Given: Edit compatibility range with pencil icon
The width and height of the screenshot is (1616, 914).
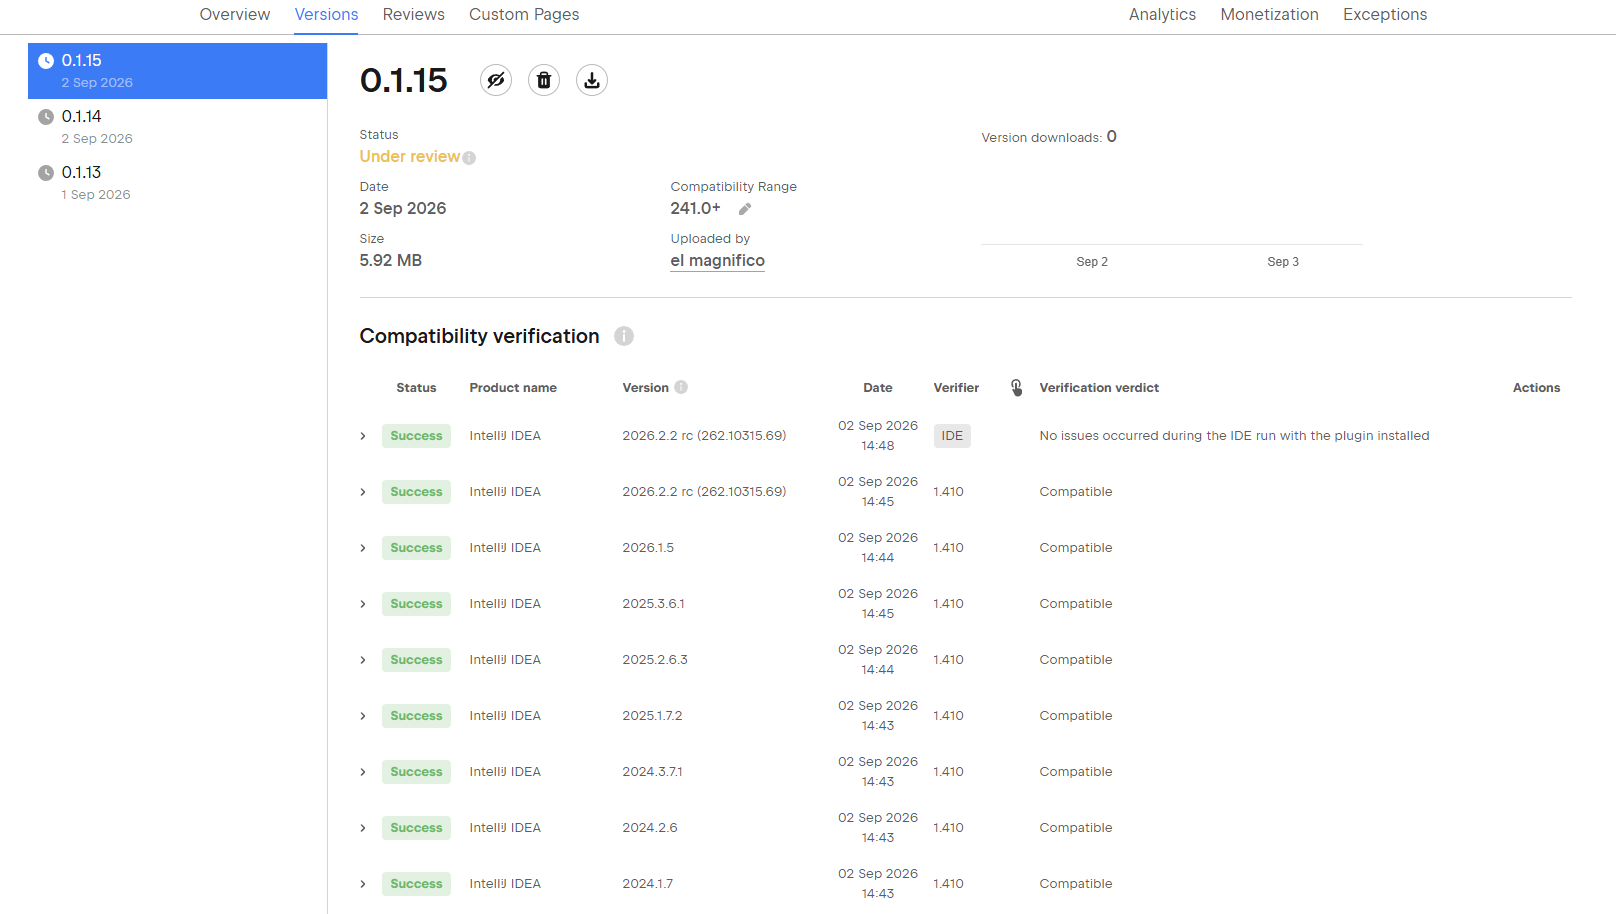Looking at the screenshot, I should 745,209.
